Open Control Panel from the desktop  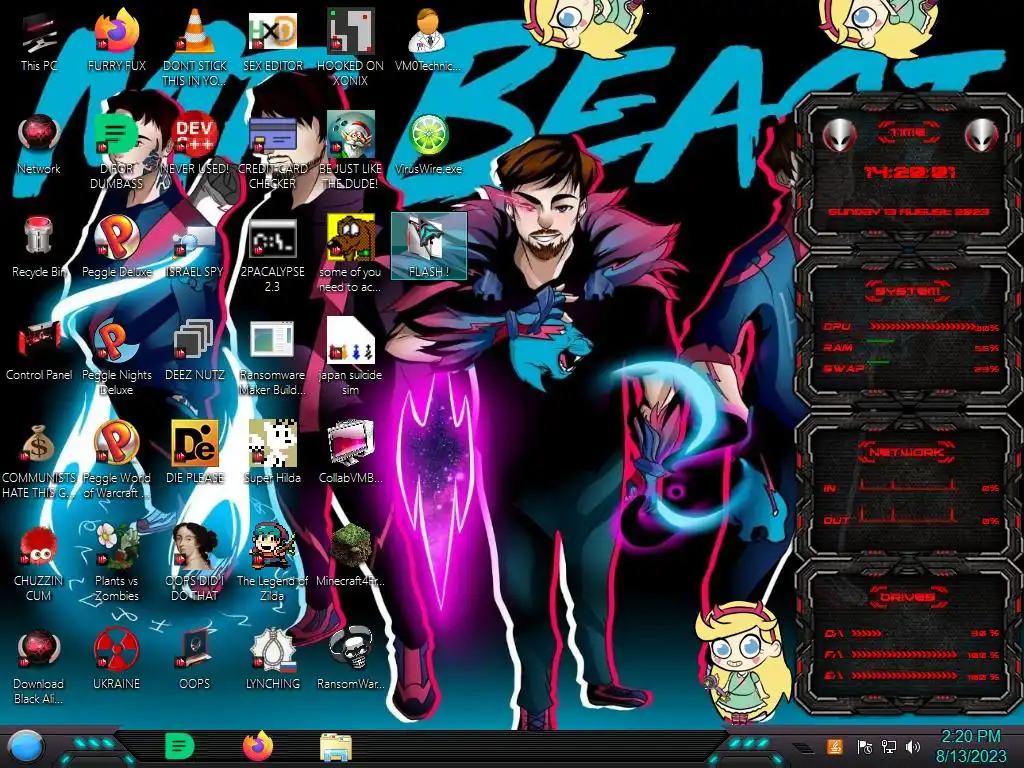[x=39, y=351]
